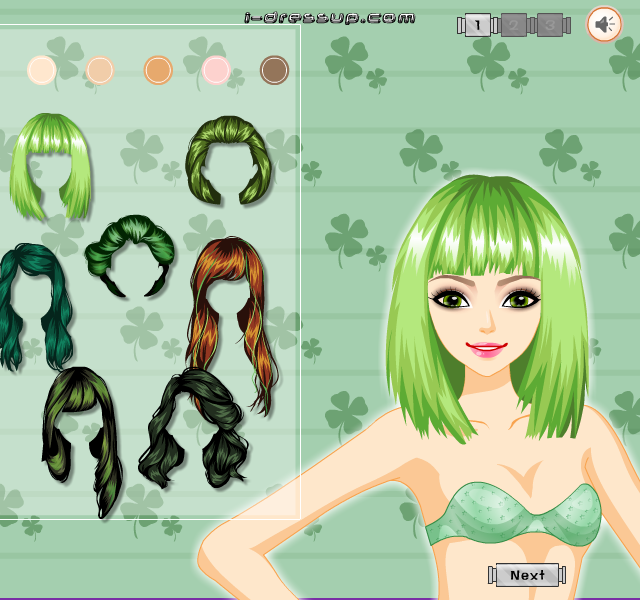Choose the light beige skin tone swatch
This screenshot has height=600, width=640.
(x=100, y=70)
